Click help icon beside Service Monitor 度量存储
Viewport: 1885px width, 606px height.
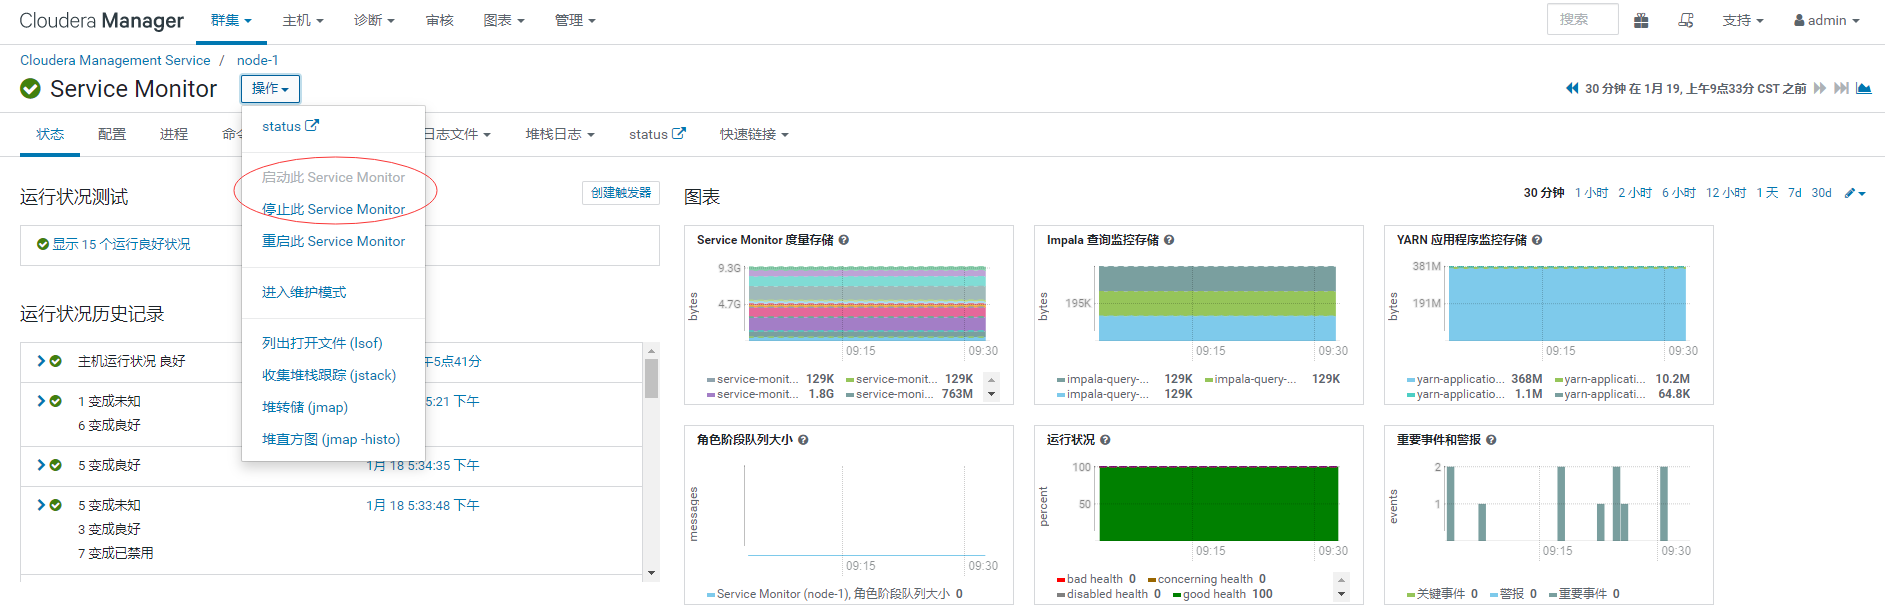point(844,240)
